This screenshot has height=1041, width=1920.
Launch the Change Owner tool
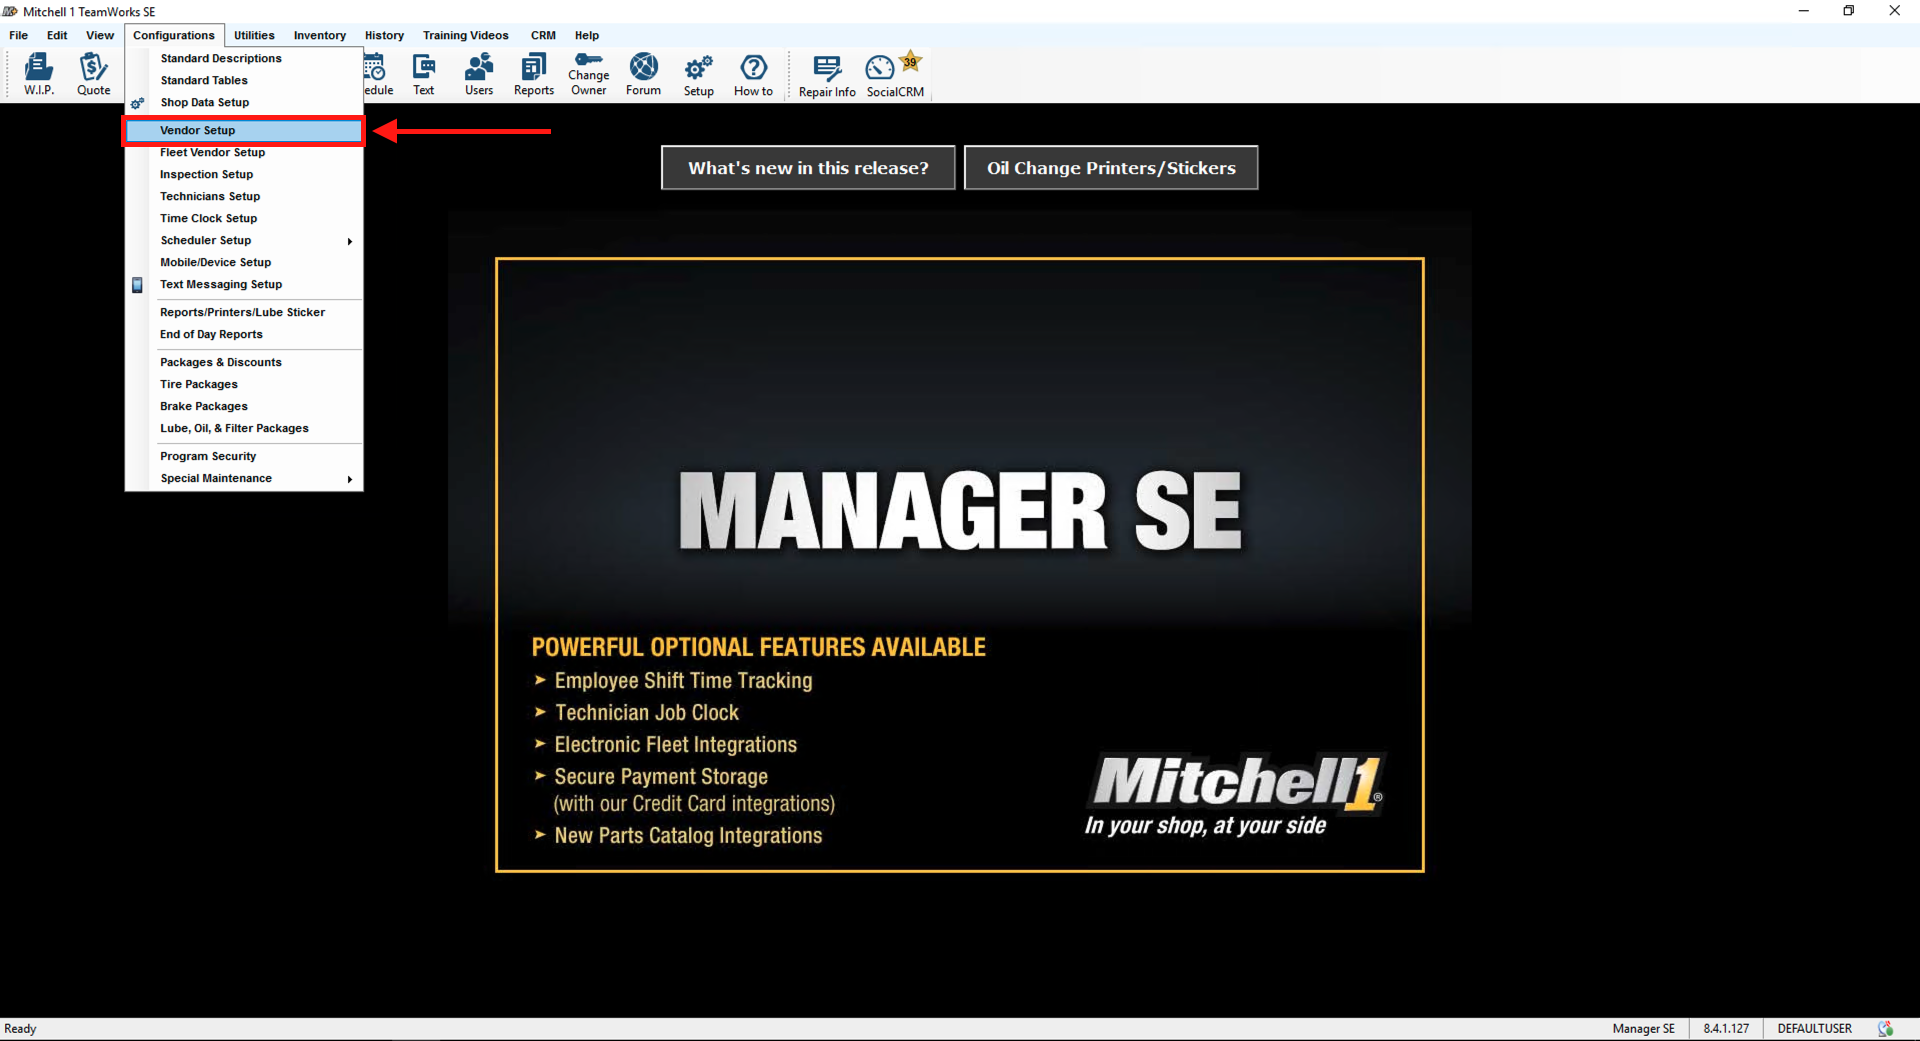[x=588, y=74]
